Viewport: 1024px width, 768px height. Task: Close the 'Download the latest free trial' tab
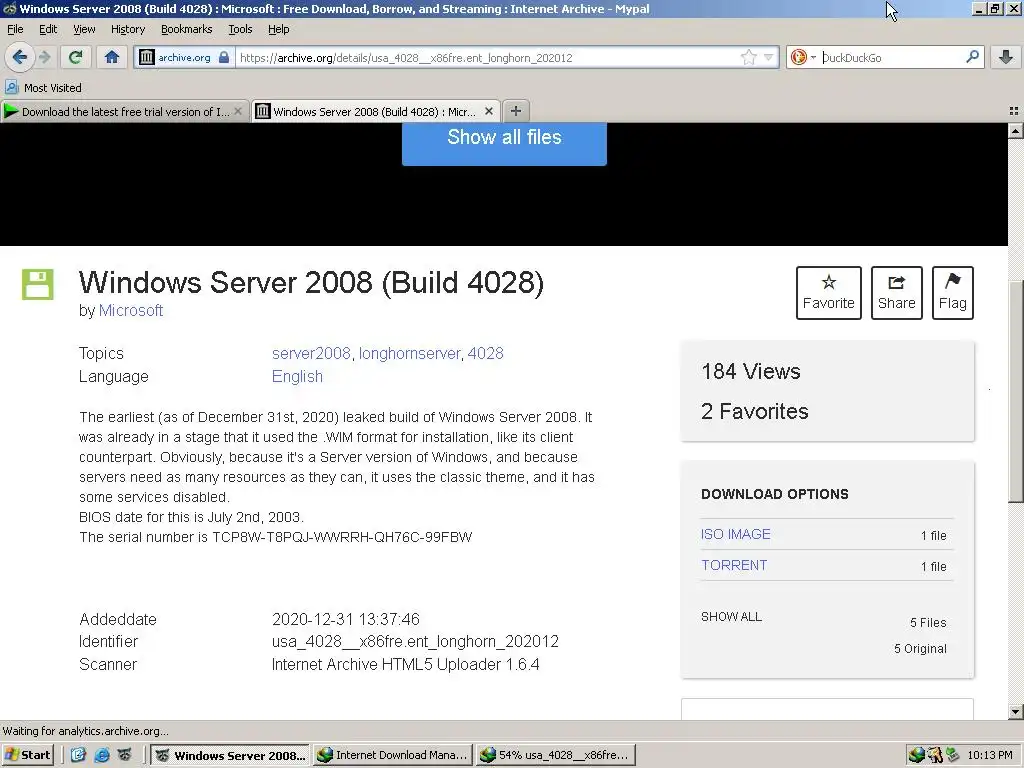(238, 111)
